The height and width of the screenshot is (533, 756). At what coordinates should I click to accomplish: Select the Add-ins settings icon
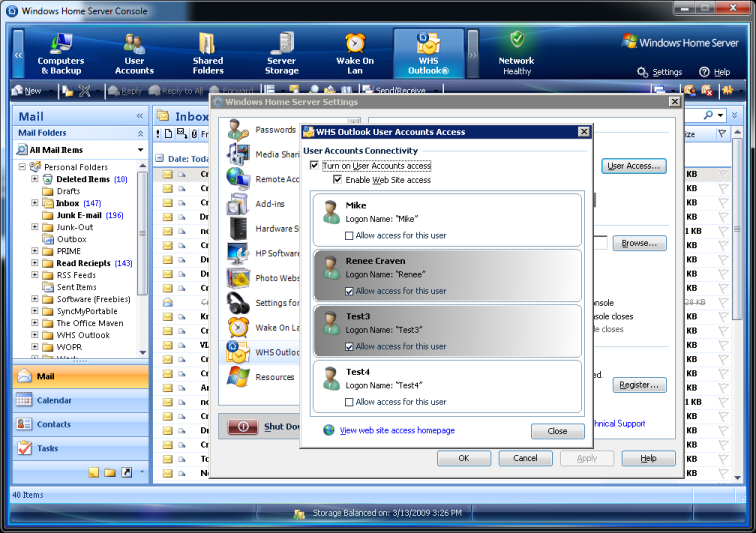(x=238, y=204)
